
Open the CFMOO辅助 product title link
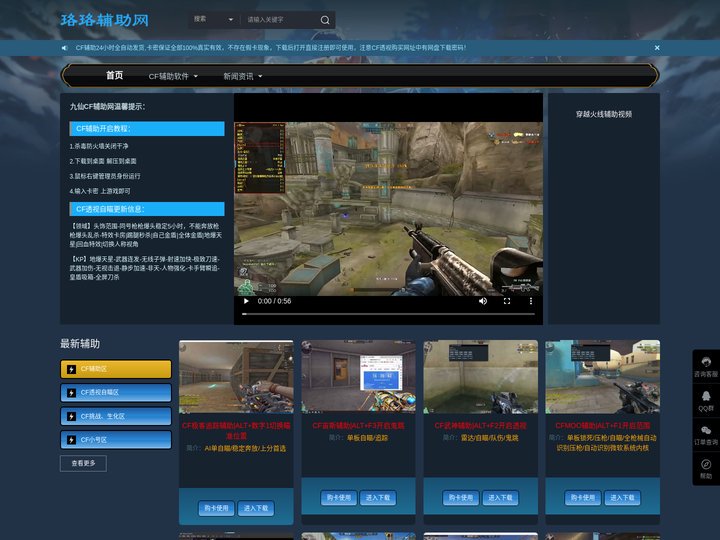pos(602,426)
